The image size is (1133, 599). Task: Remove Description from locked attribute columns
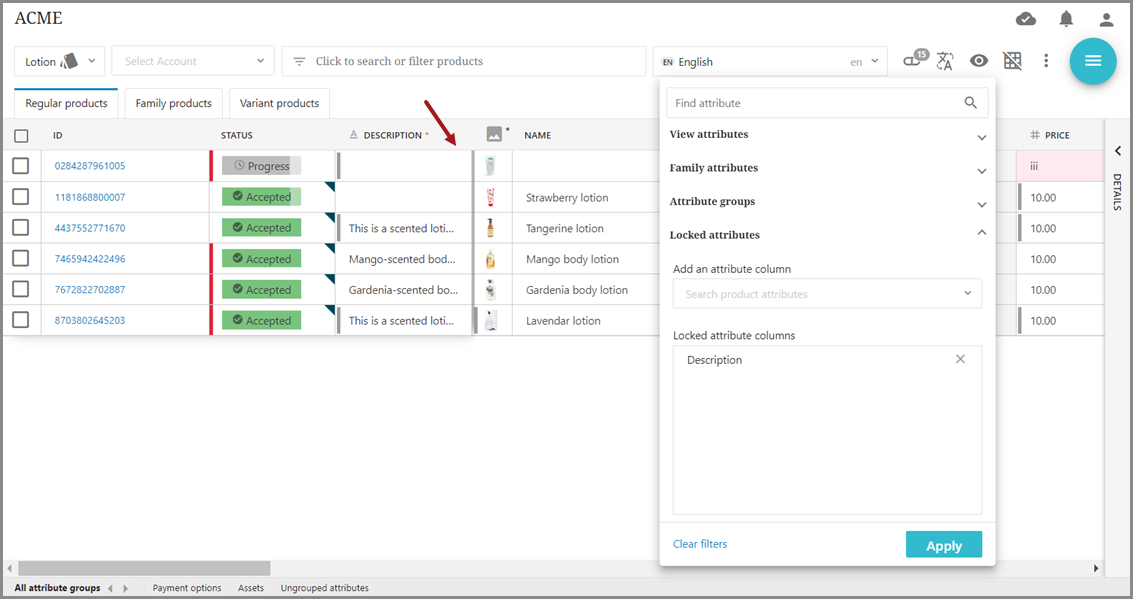pos(960,359)
